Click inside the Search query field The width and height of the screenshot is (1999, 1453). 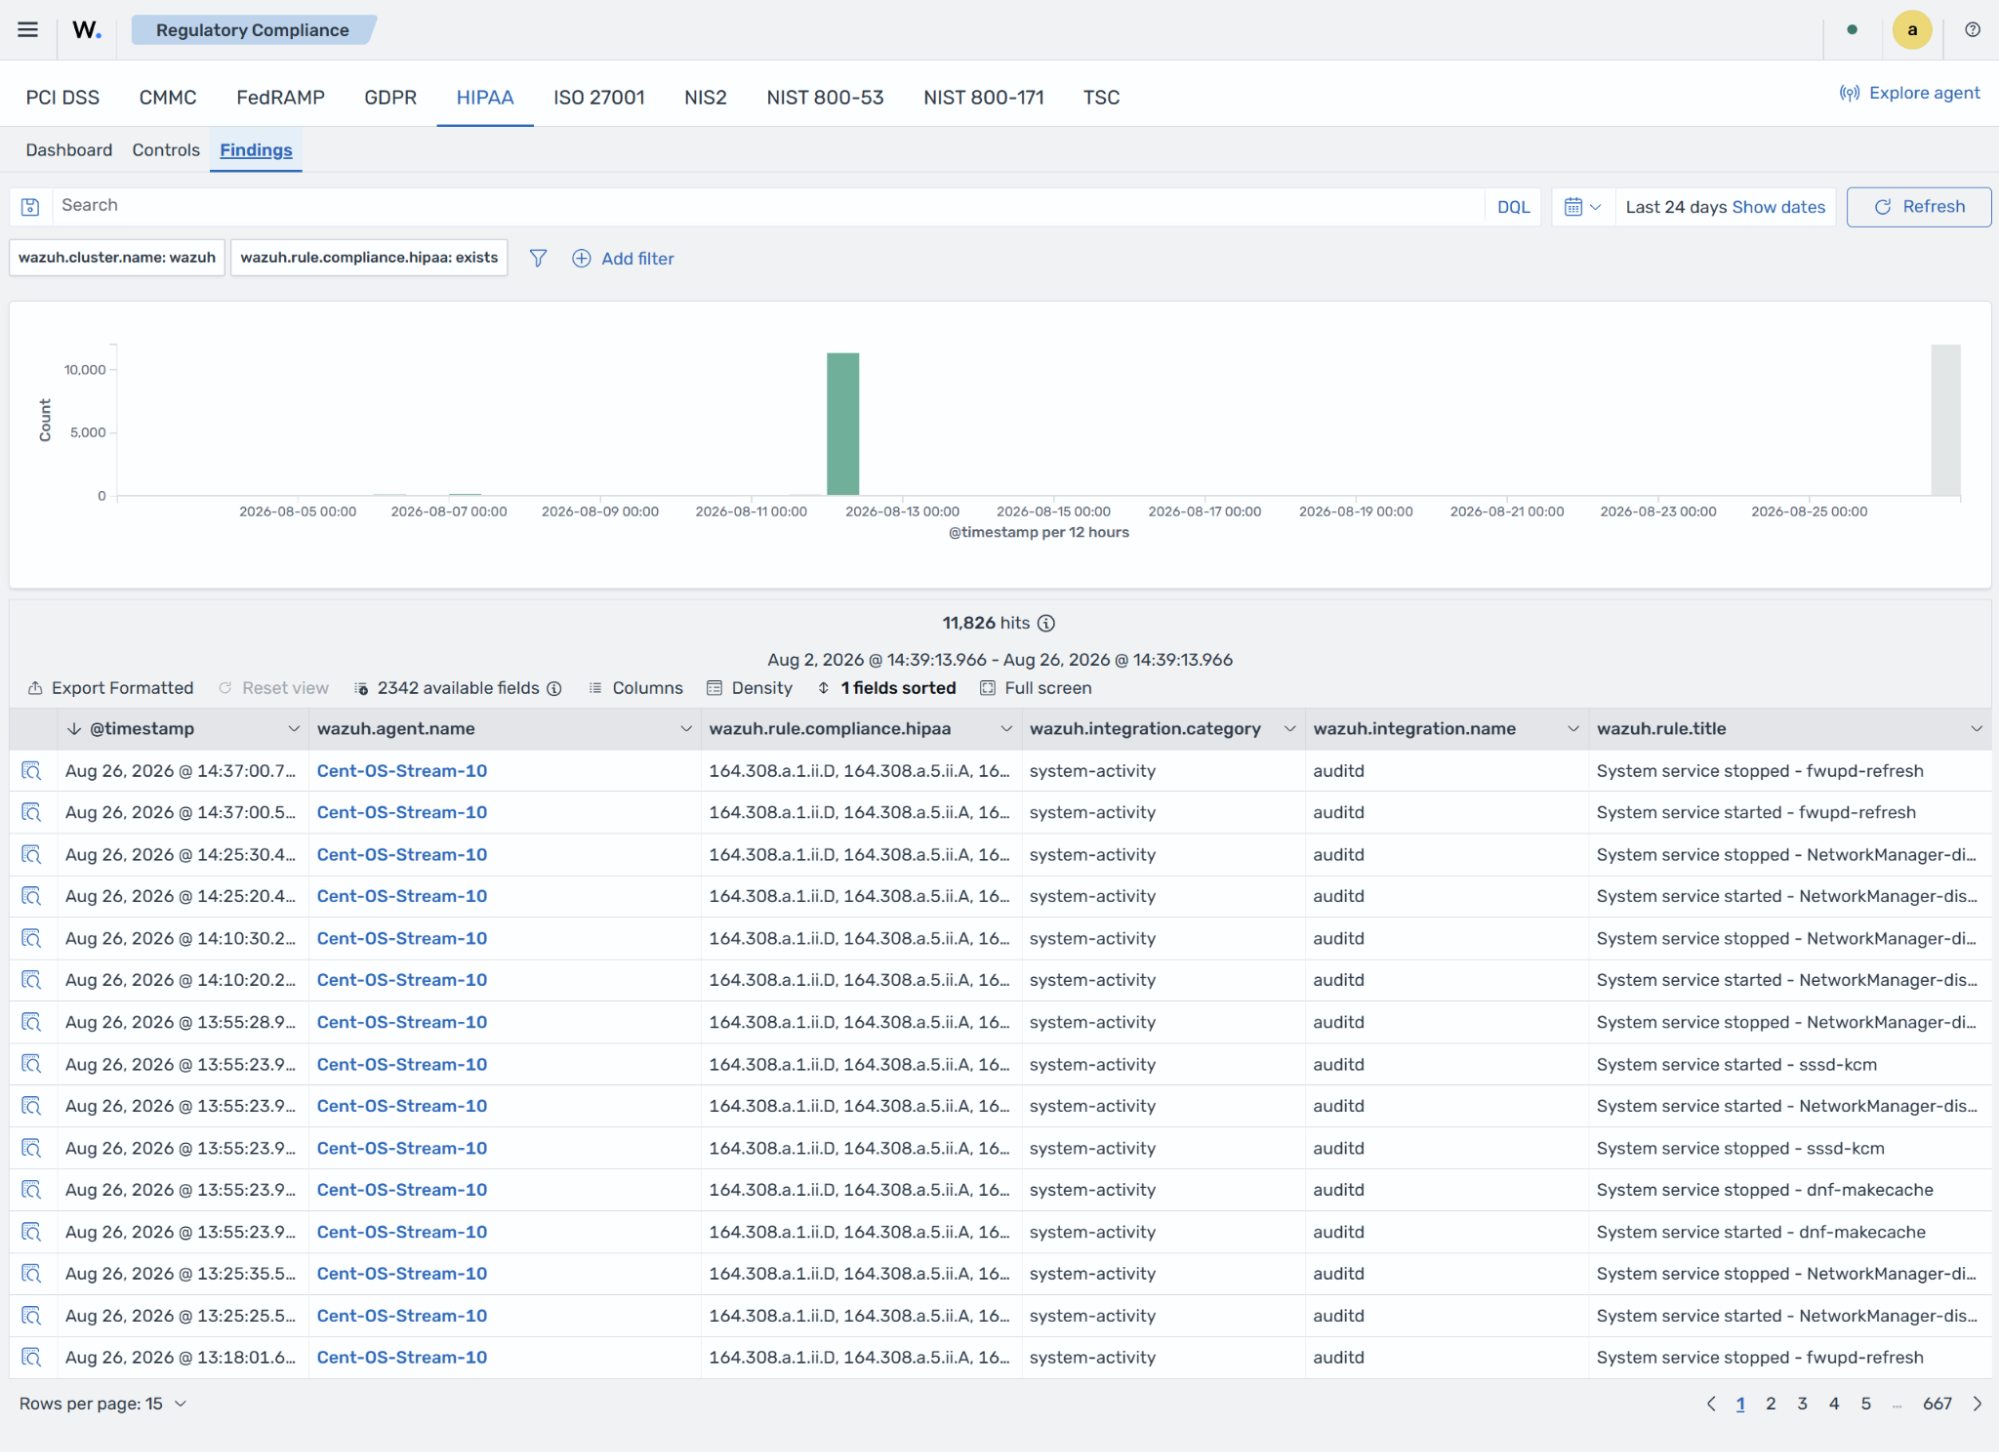pyautogui.click(x=768, y=207)
